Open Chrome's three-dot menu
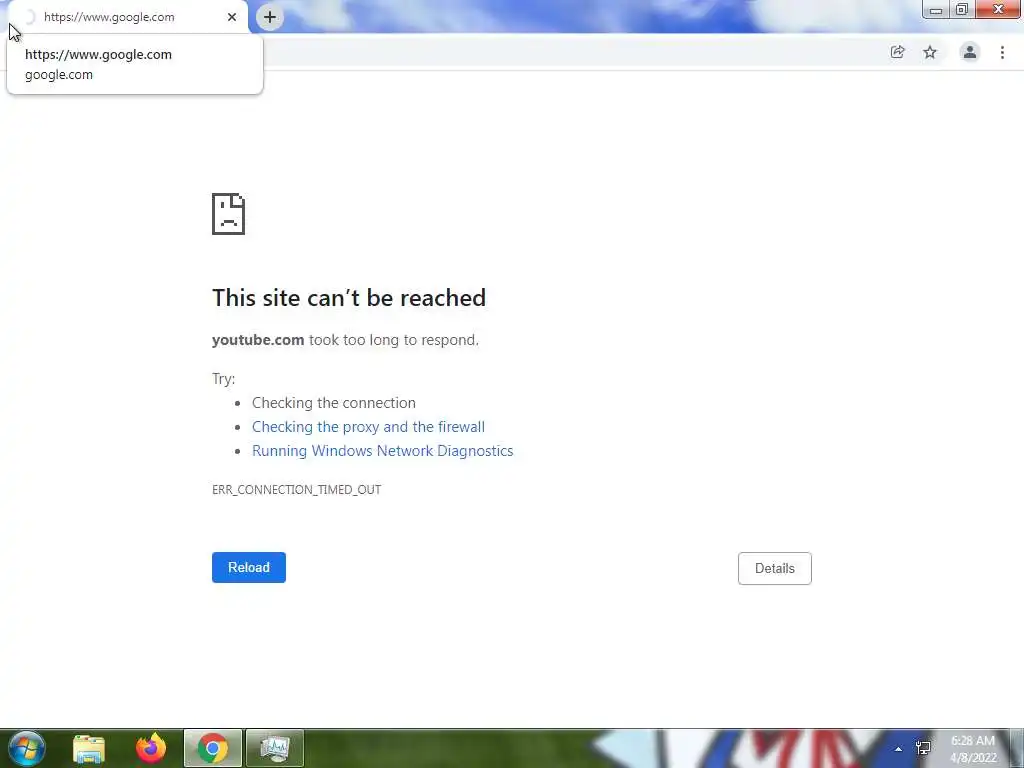The image size is (1024, 768). point(1002,52)
